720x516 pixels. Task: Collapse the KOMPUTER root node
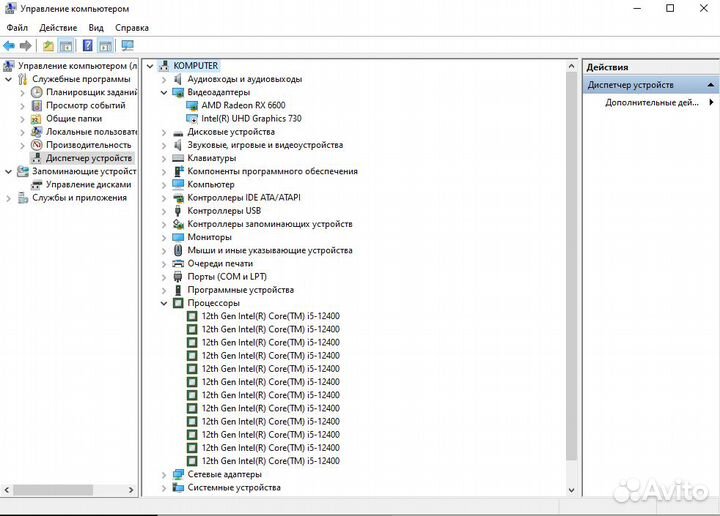pyautogui.click(x=150, y=66)
